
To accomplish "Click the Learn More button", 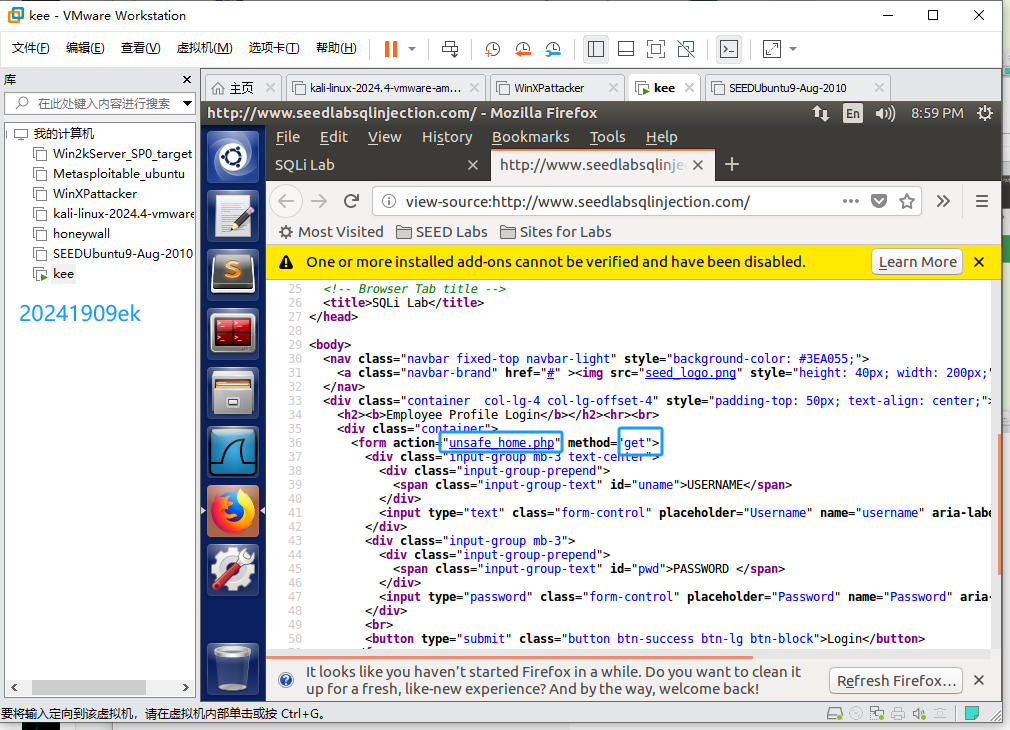I will click(x=917, y=262).
